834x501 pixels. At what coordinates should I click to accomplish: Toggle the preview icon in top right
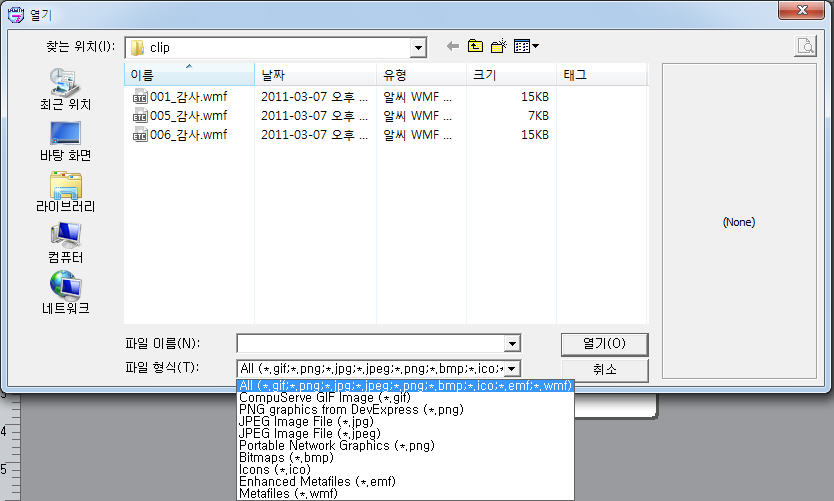pos(805,46)
